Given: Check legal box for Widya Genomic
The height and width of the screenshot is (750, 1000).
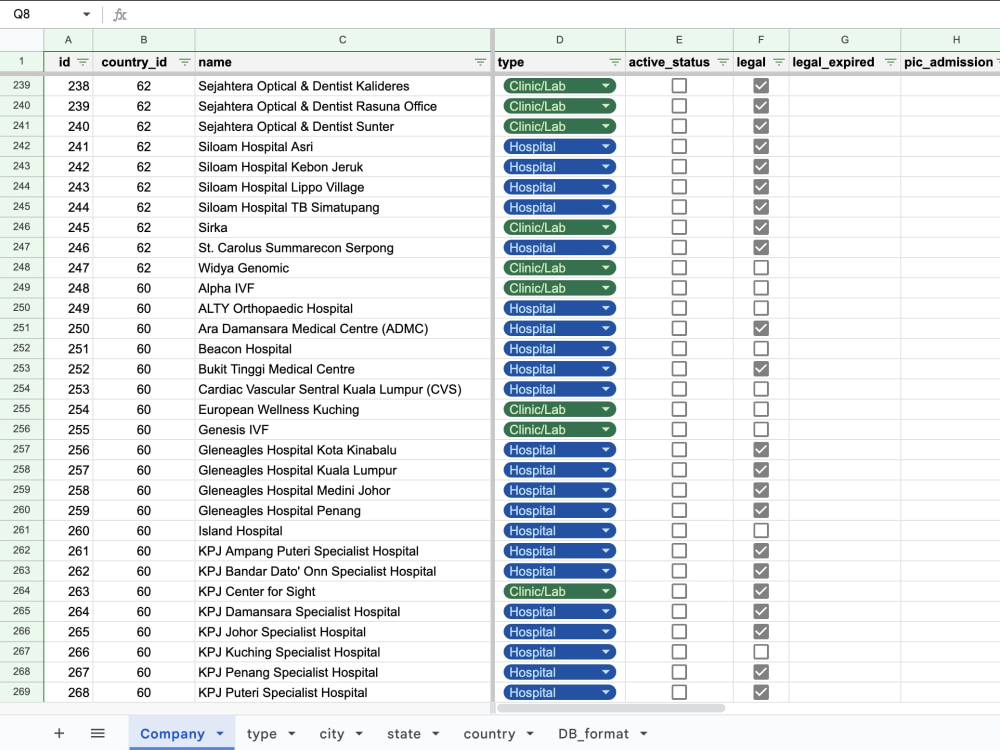Looking at the screenshot, I should 761,268.
